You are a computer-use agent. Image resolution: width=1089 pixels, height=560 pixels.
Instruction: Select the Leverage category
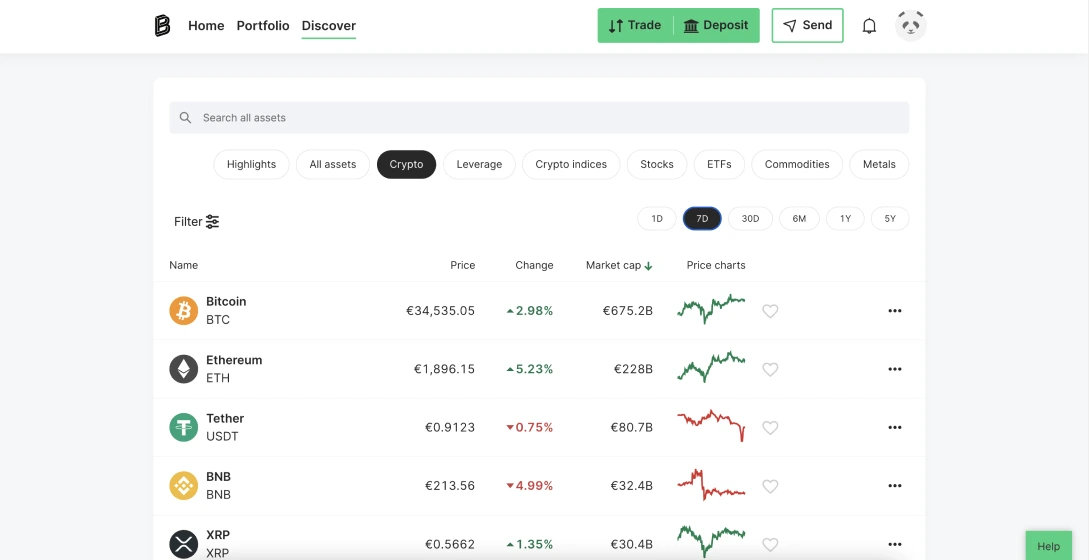(479, 165)
